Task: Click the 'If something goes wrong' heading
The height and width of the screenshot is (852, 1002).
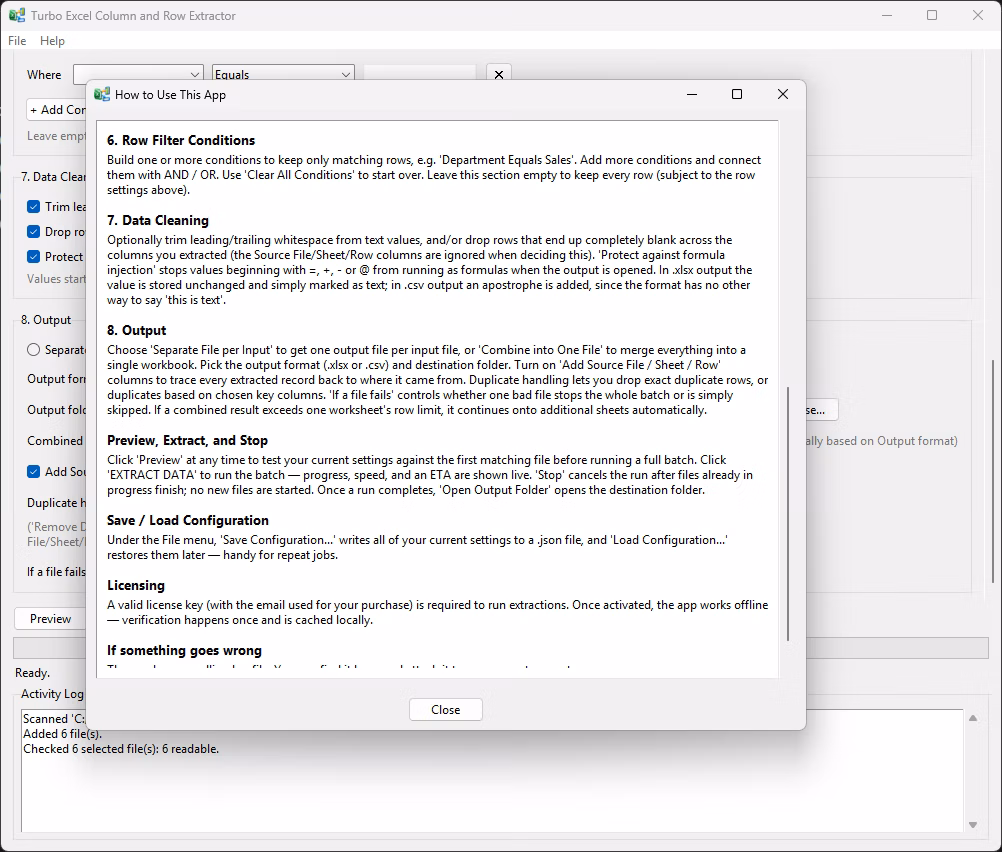Action: (x=184, y=650)
